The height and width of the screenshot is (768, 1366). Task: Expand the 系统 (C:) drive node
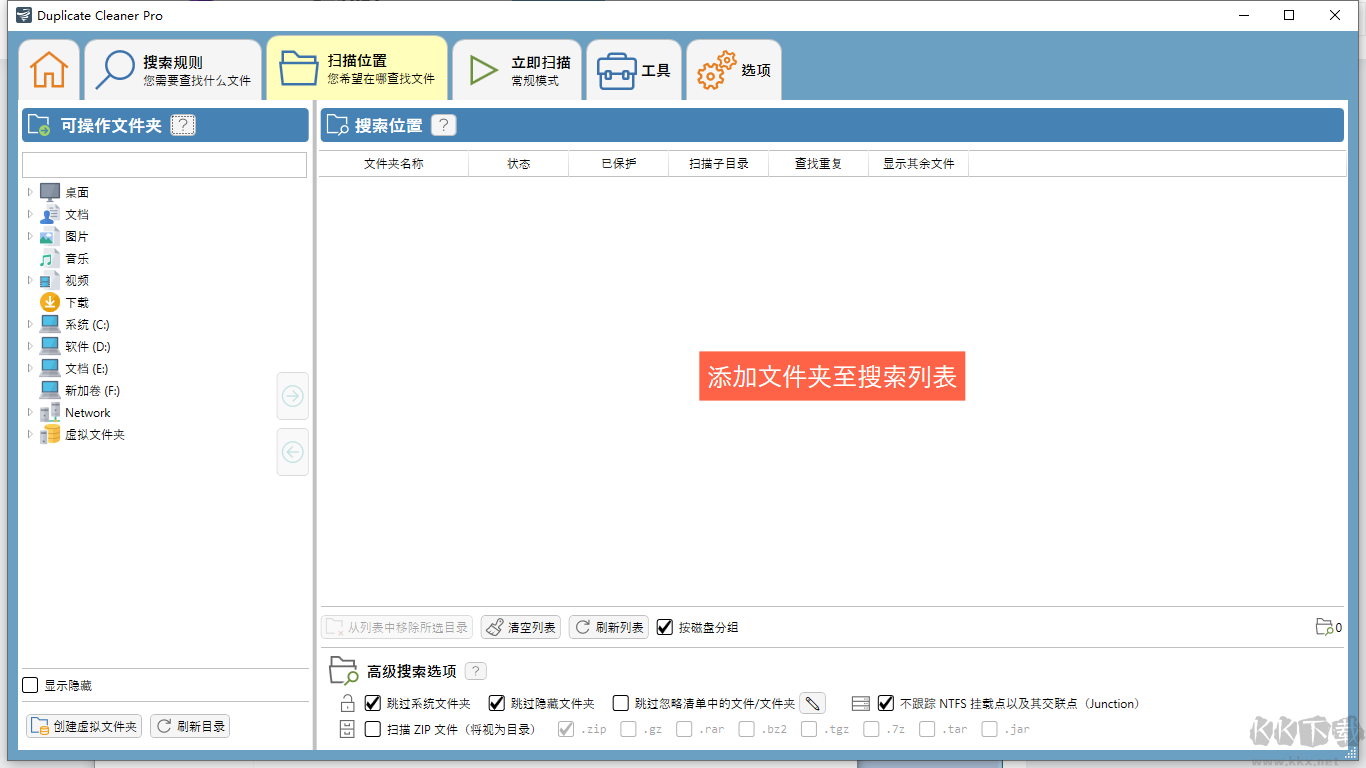pyautogui.click(x=30, y=323)
